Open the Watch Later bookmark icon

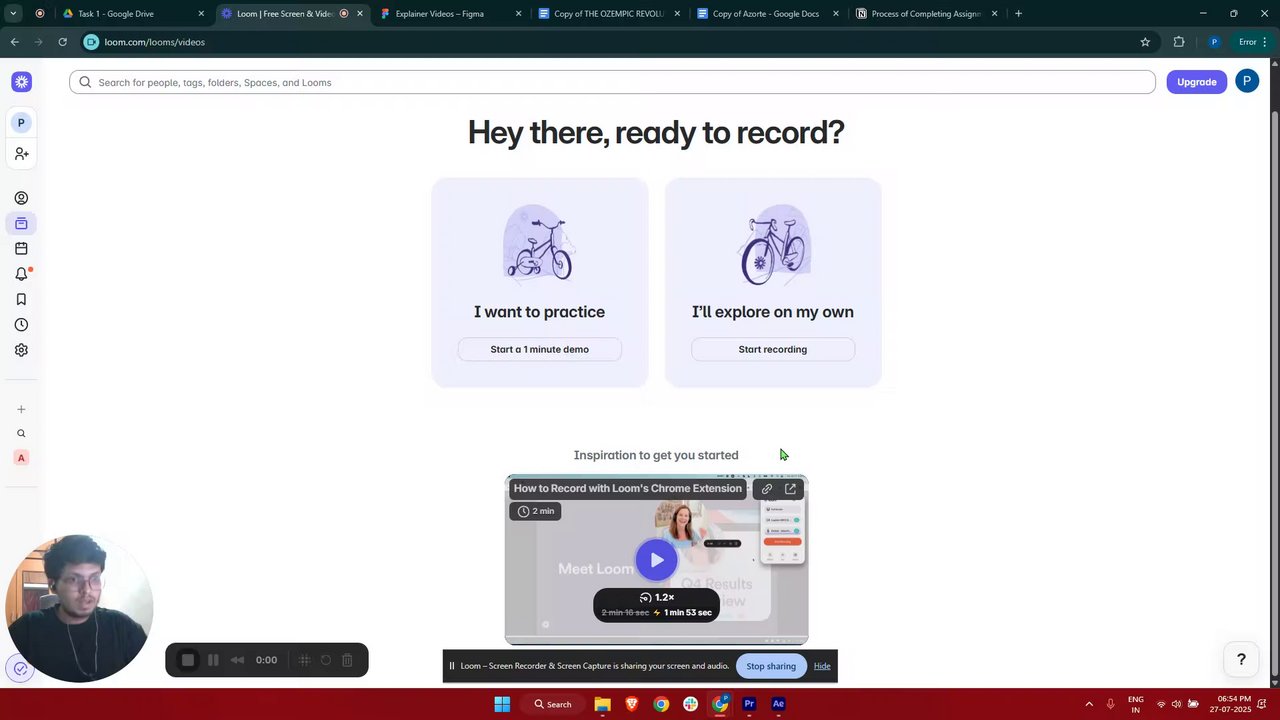pyautogui.click(x=21, y=300)
